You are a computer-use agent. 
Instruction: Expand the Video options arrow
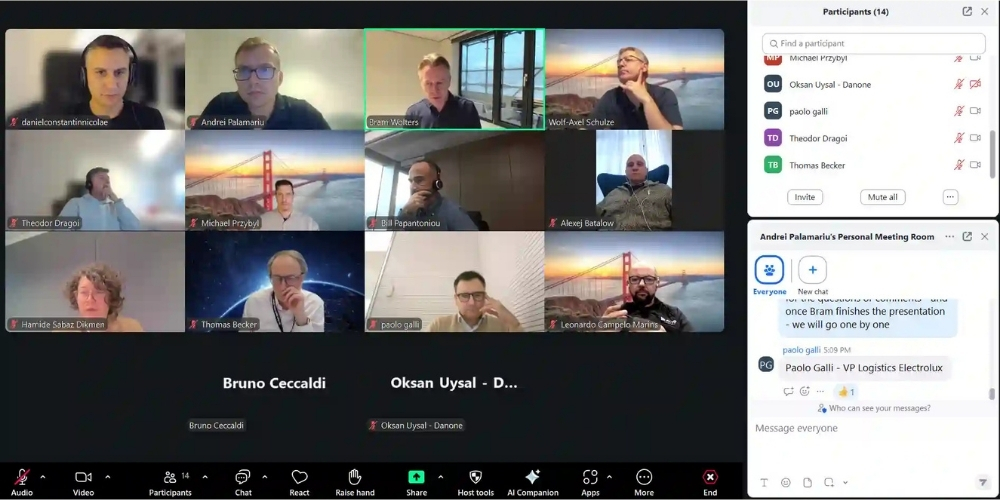click(x=108, y=477)
